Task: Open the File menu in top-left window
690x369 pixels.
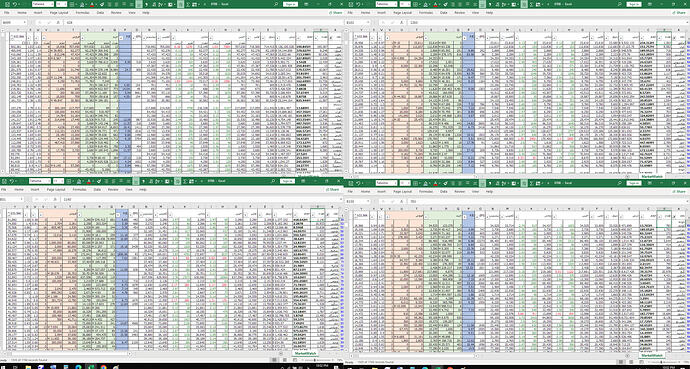Action: pos(6,13)
